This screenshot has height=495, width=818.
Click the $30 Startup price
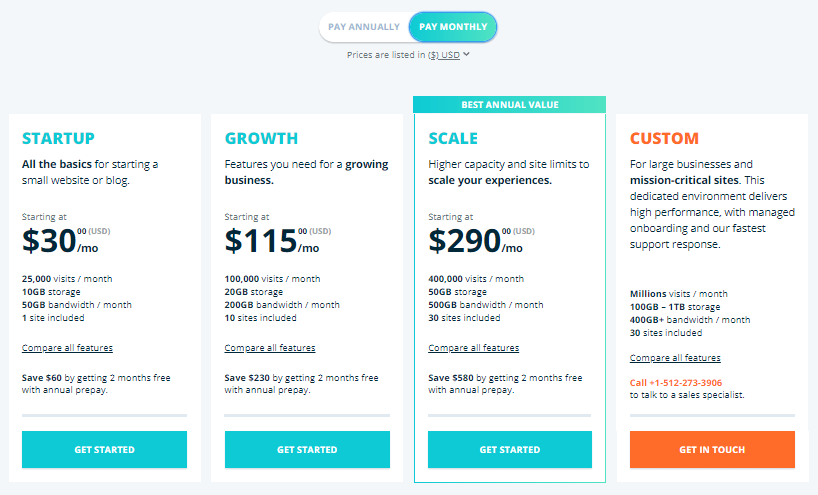pos(49,240)
